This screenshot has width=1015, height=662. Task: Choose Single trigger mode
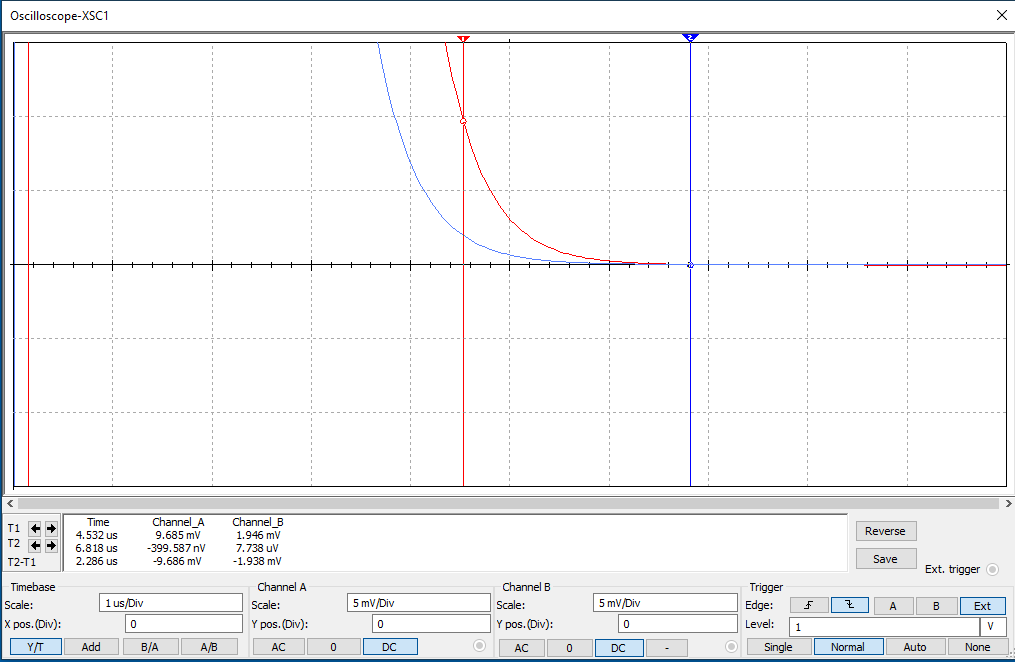click(778, 647)
